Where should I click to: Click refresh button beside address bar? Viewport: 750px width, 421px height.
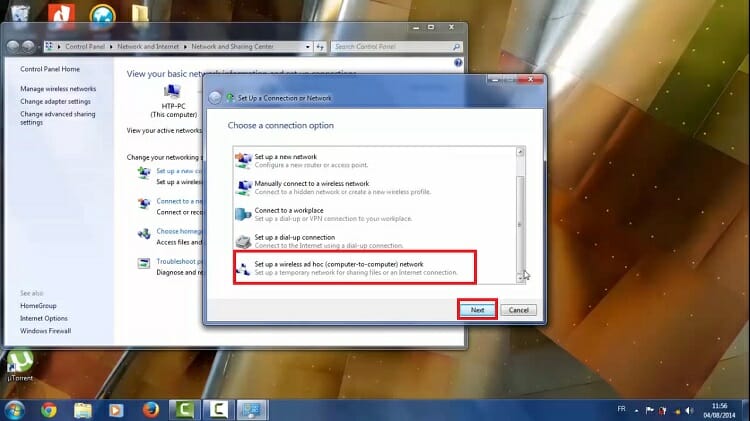coord(320,46)
